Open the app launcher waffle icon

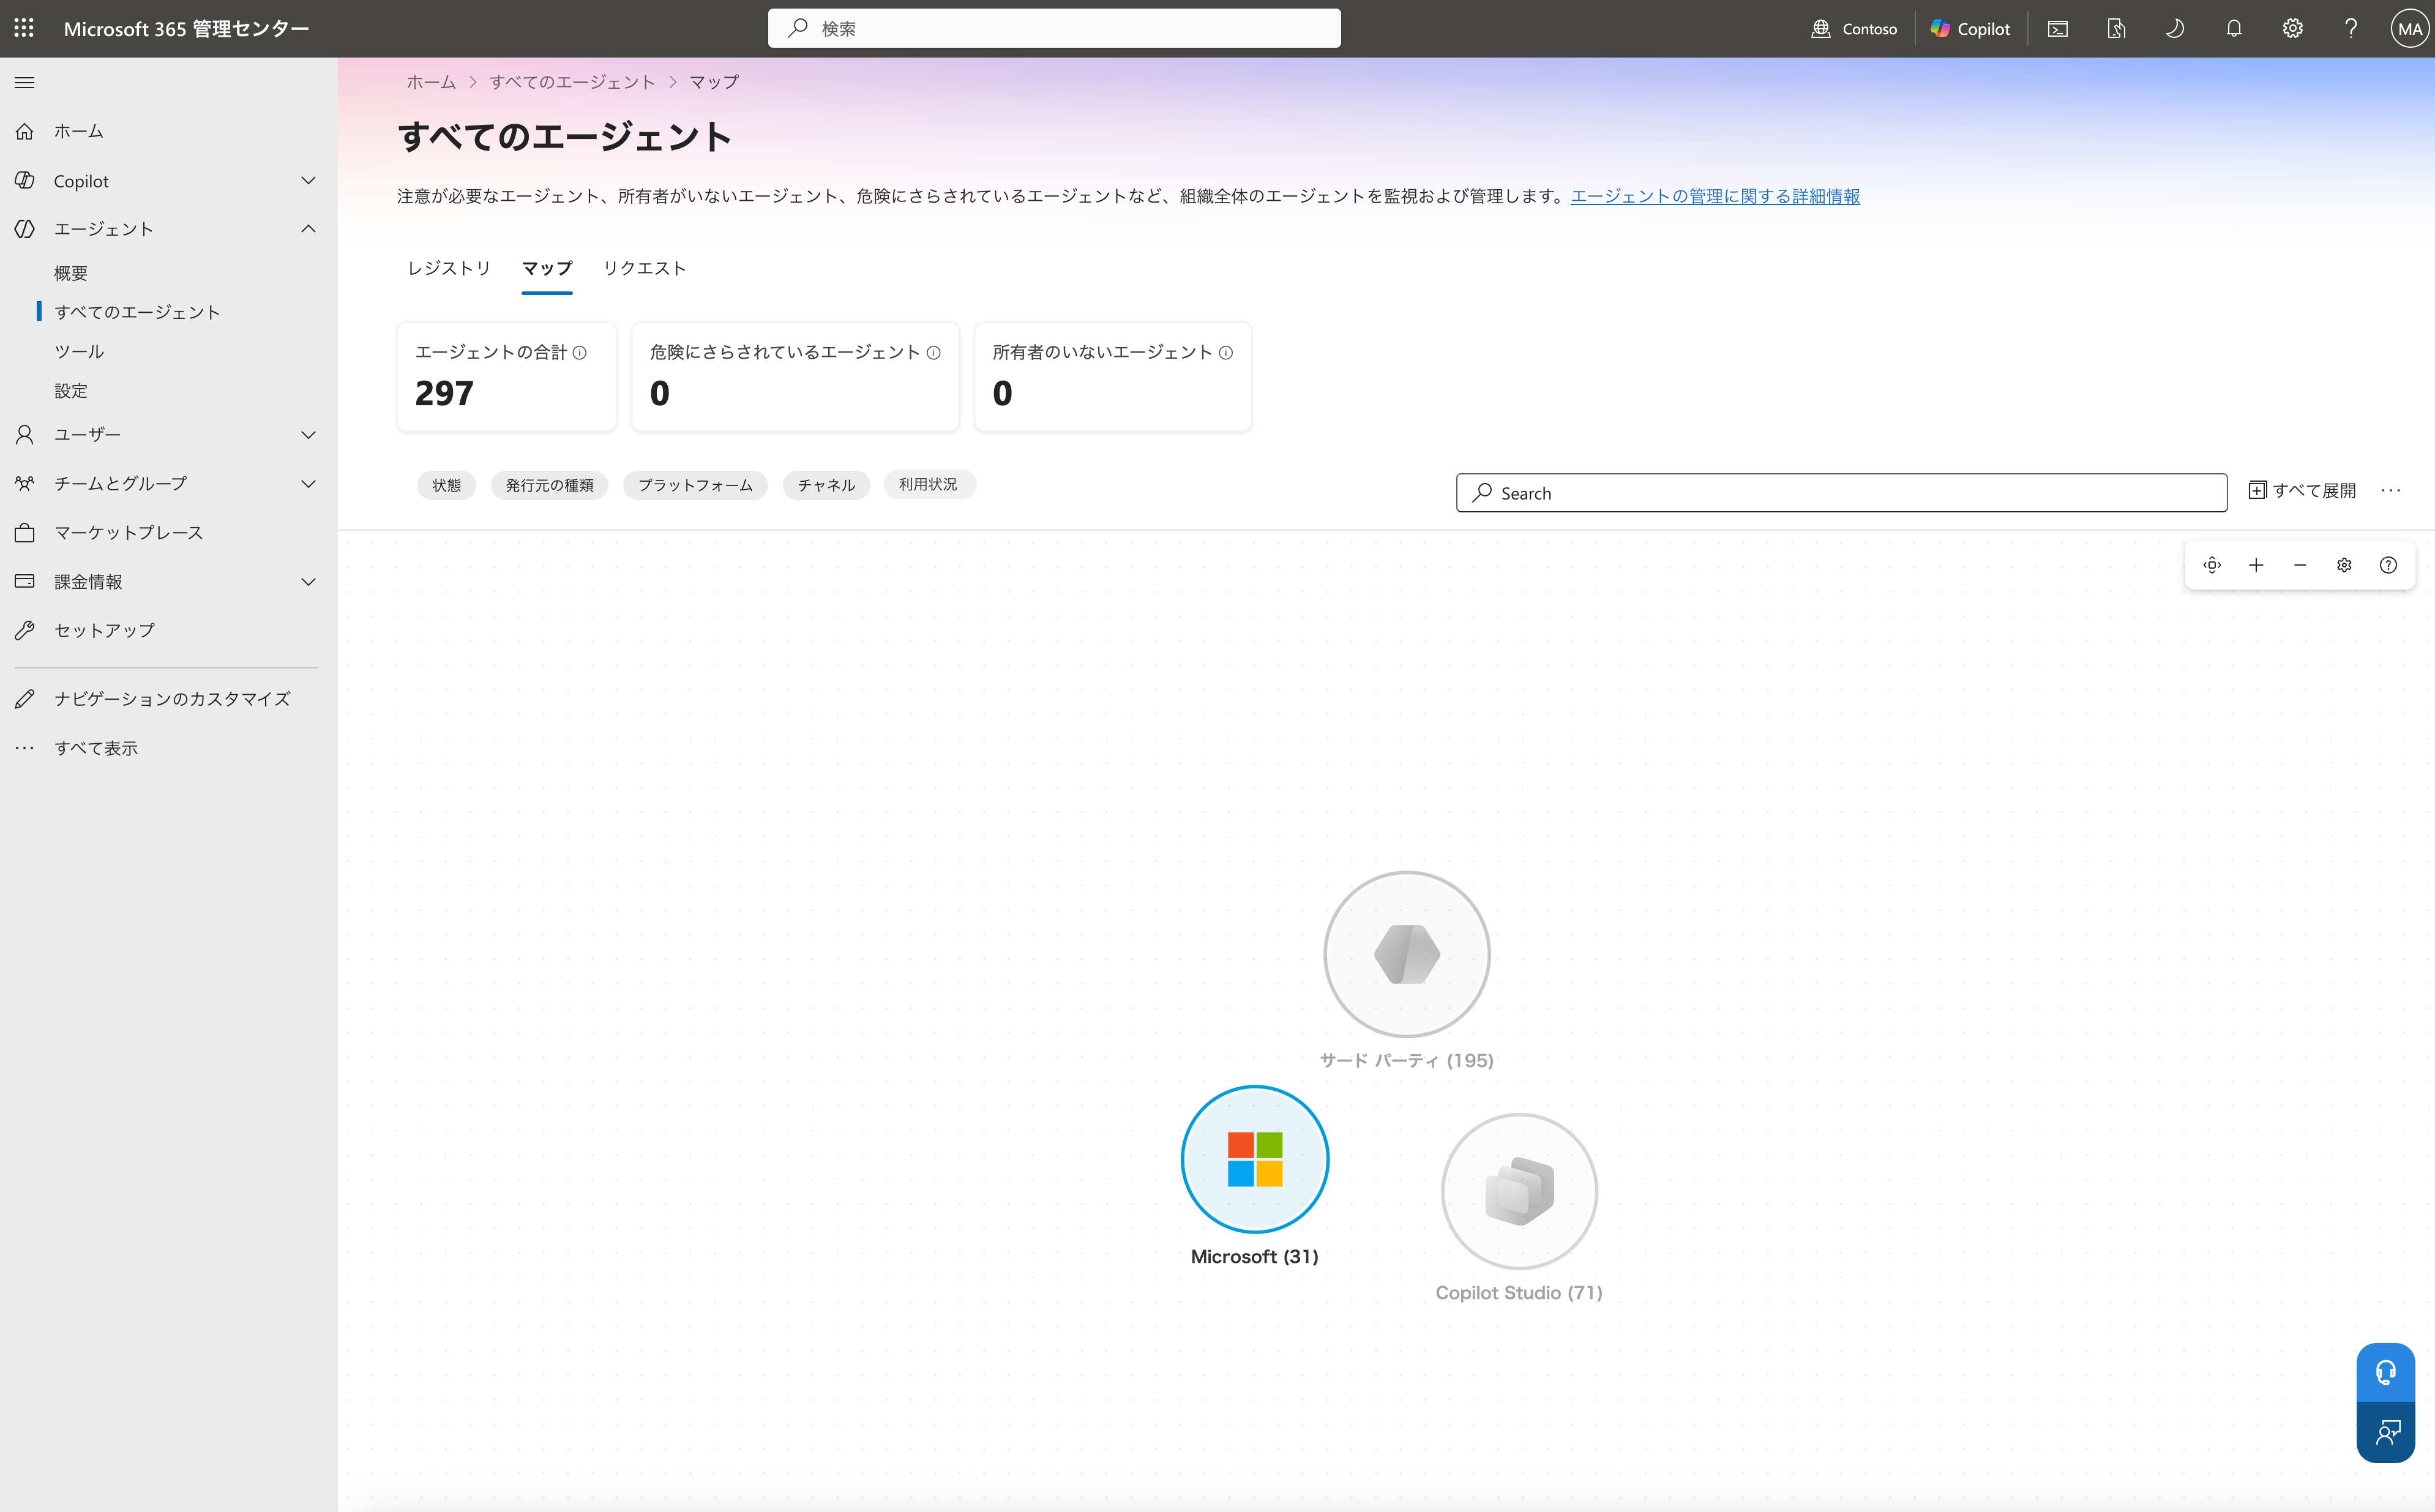click(24, 28)
